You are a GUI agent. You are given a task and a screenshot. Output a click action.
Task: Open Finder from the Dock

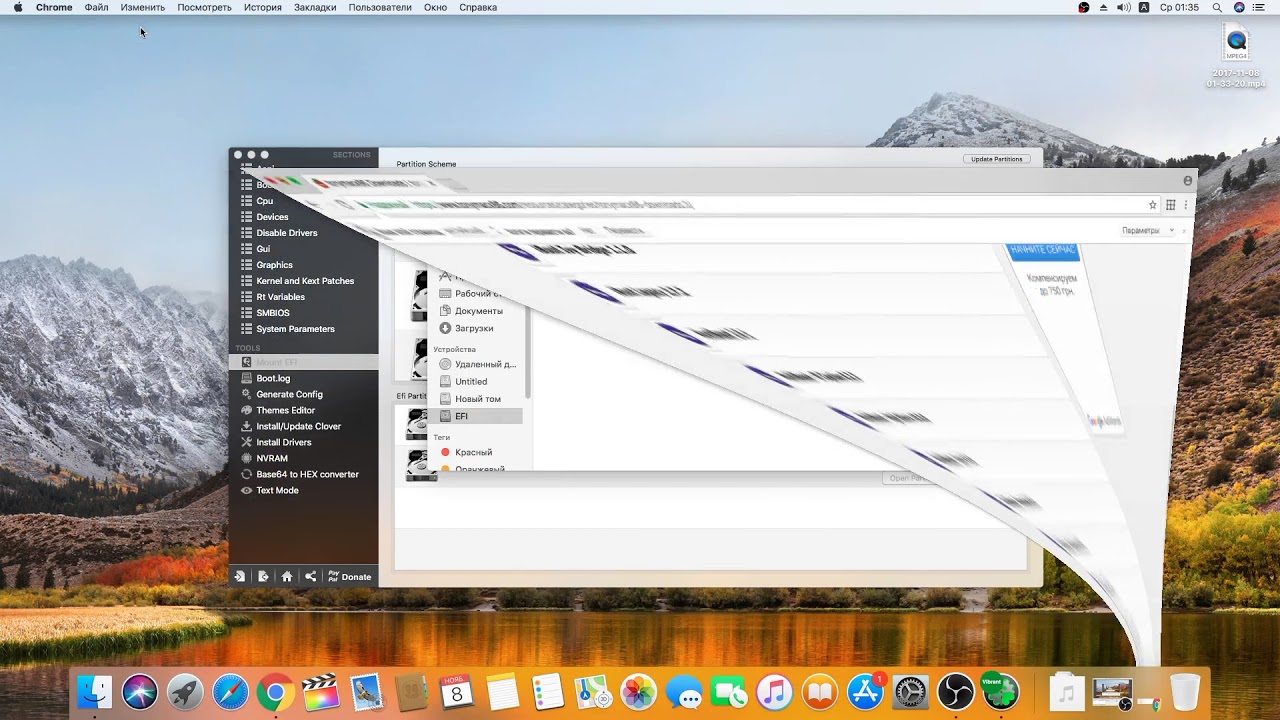95,691
